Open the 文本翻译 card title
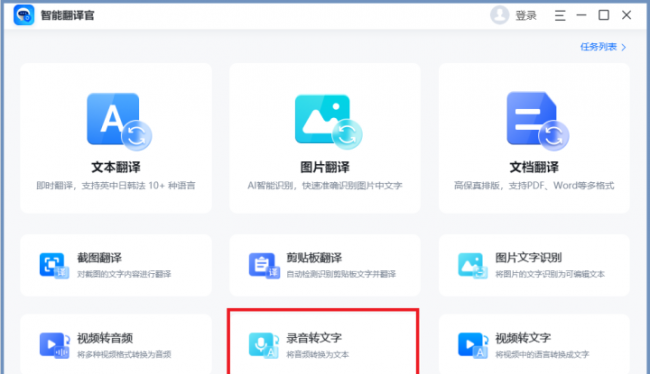The image size is (650, 374). (x=116, y=167)
